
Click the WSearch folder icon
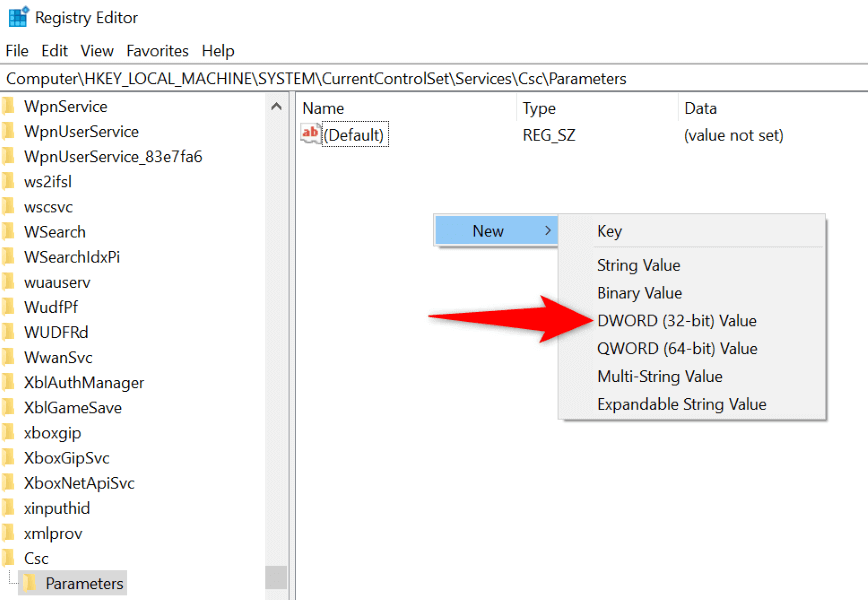9,231
